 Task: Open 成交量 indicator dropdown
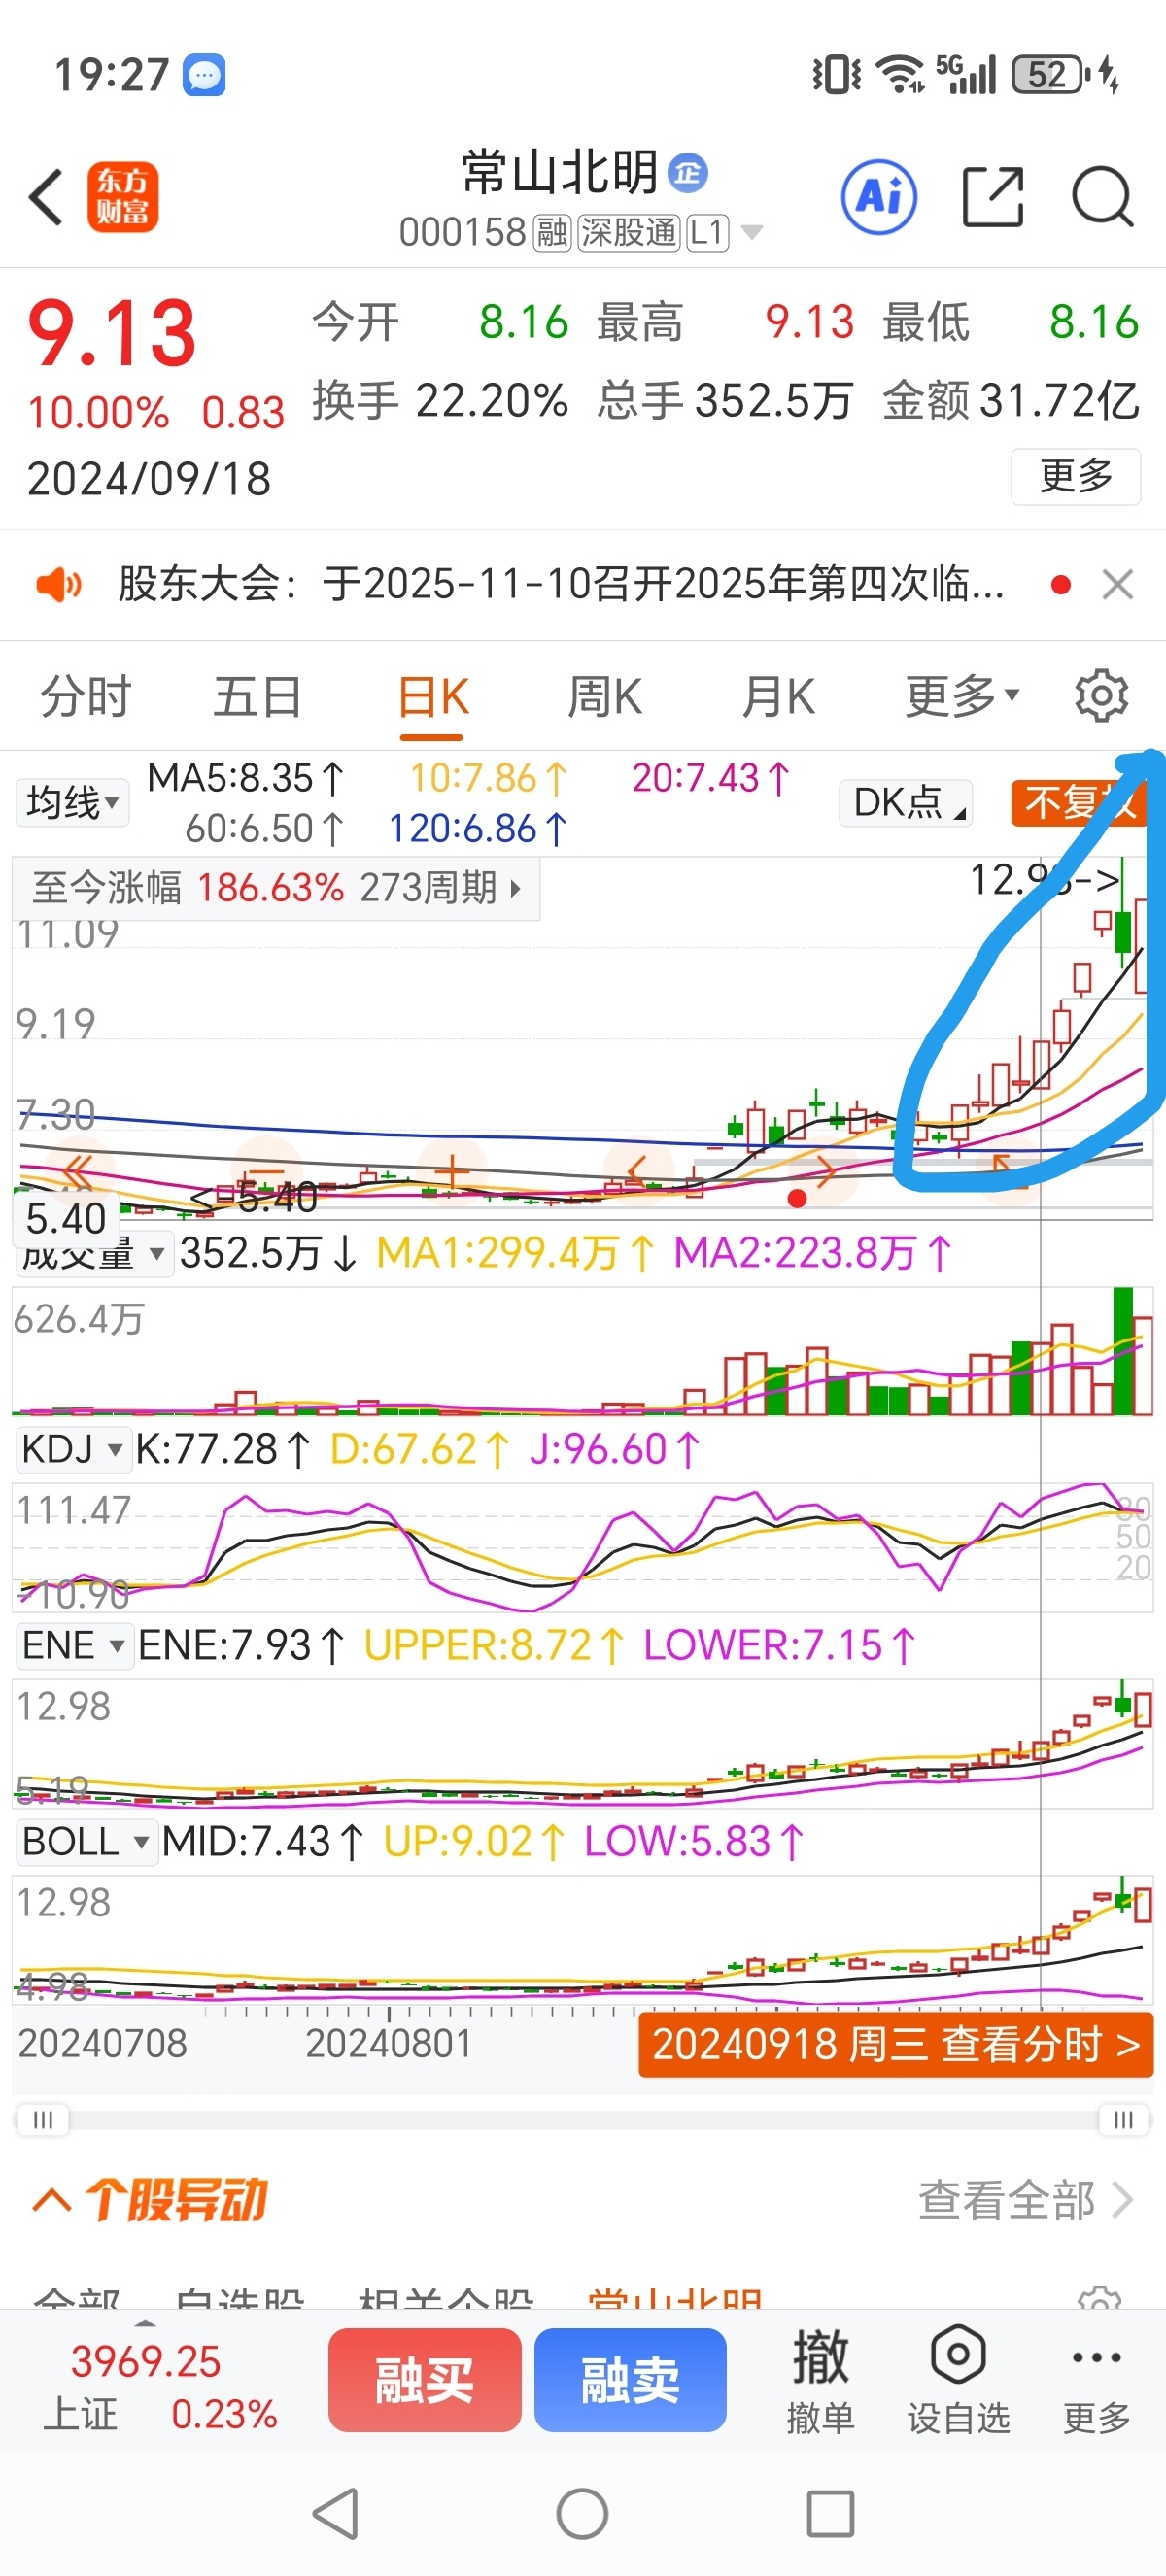[x=95, y=1253]
